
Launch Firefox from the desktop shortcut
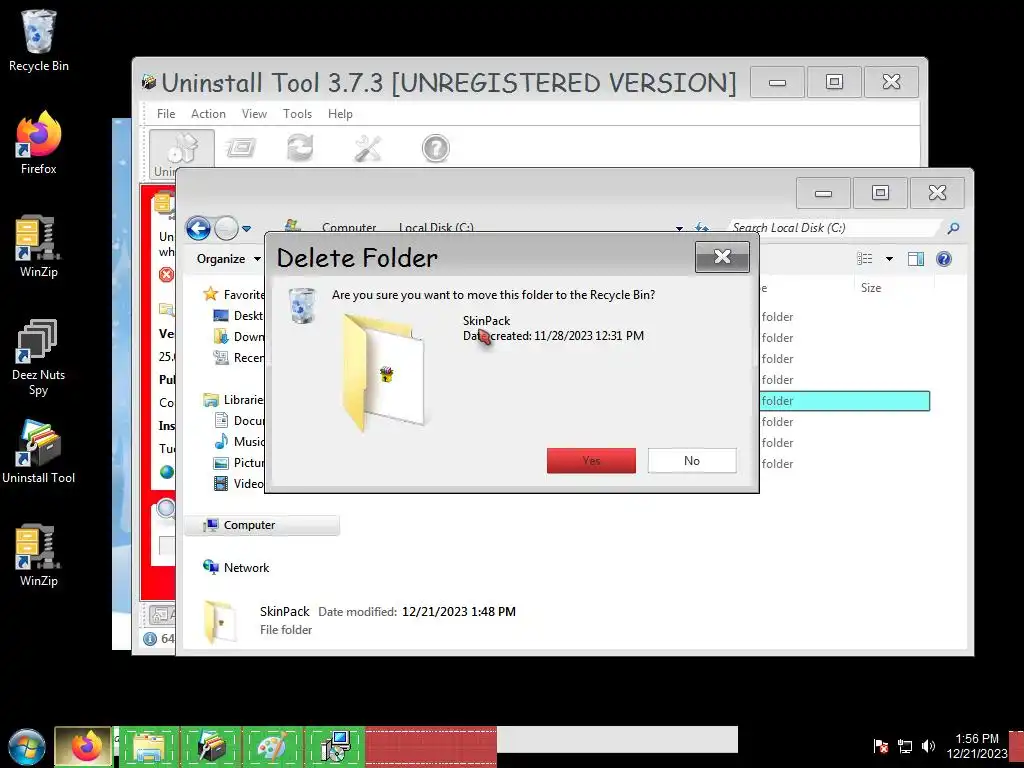(x=39, y=143)
